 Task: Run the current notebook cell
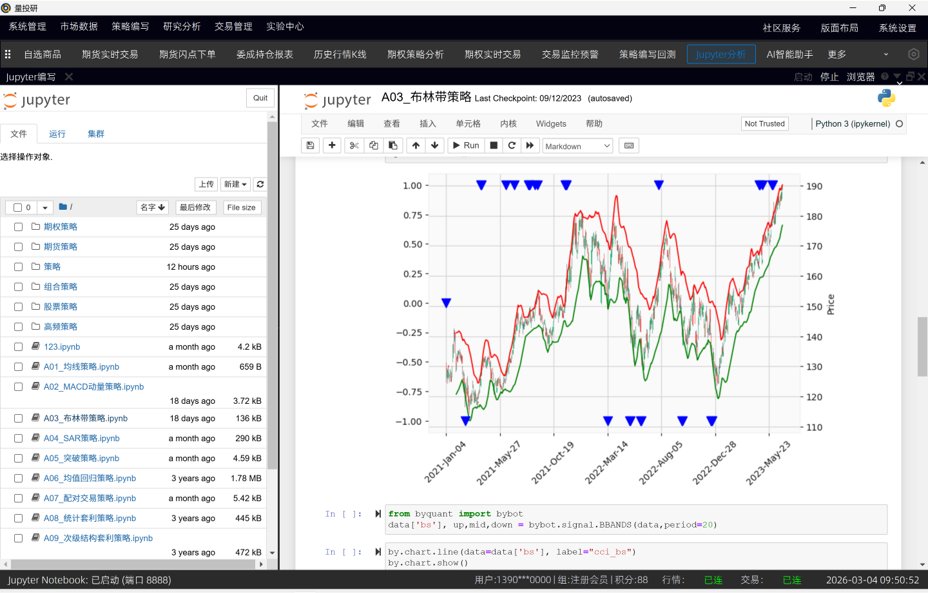tap(465, 146)
